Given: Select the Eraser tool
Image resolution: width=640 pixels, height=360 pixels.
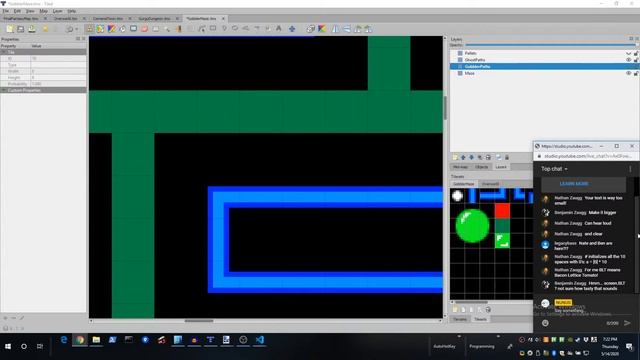Looking at the screenshot, I should (x=144, y=29).
